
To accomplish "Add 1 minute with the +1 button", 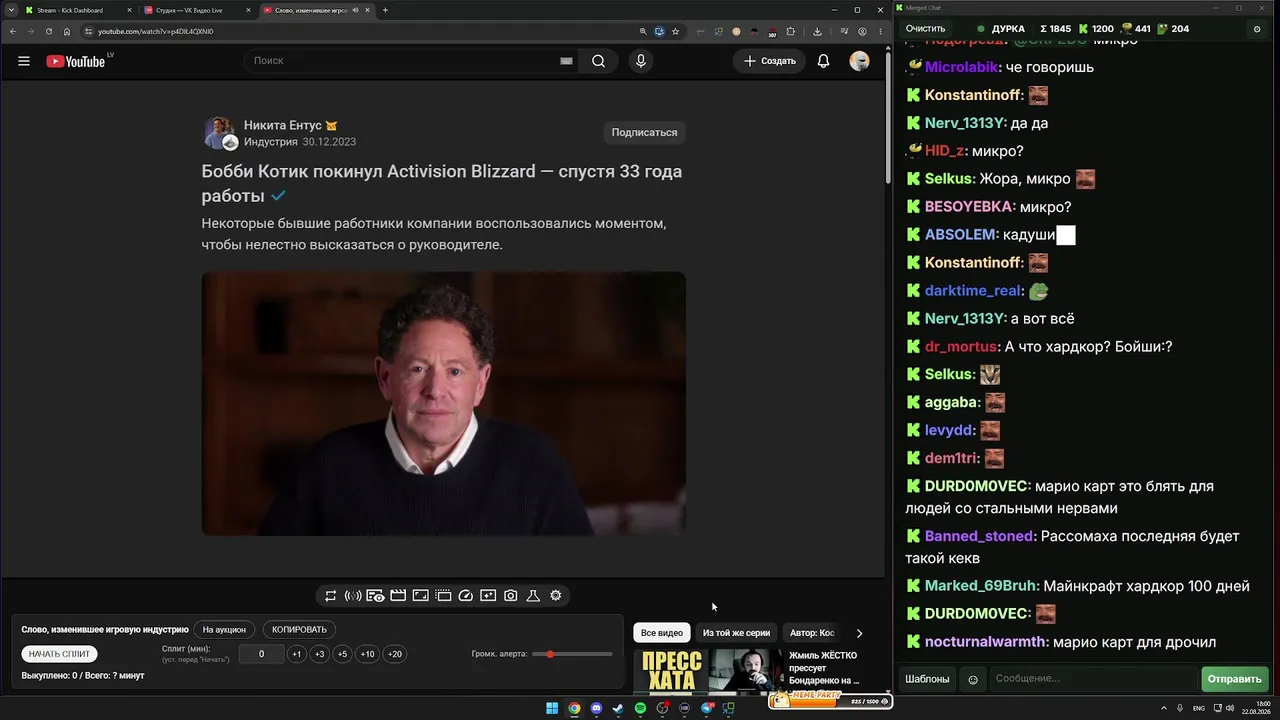I will (296, 654).
